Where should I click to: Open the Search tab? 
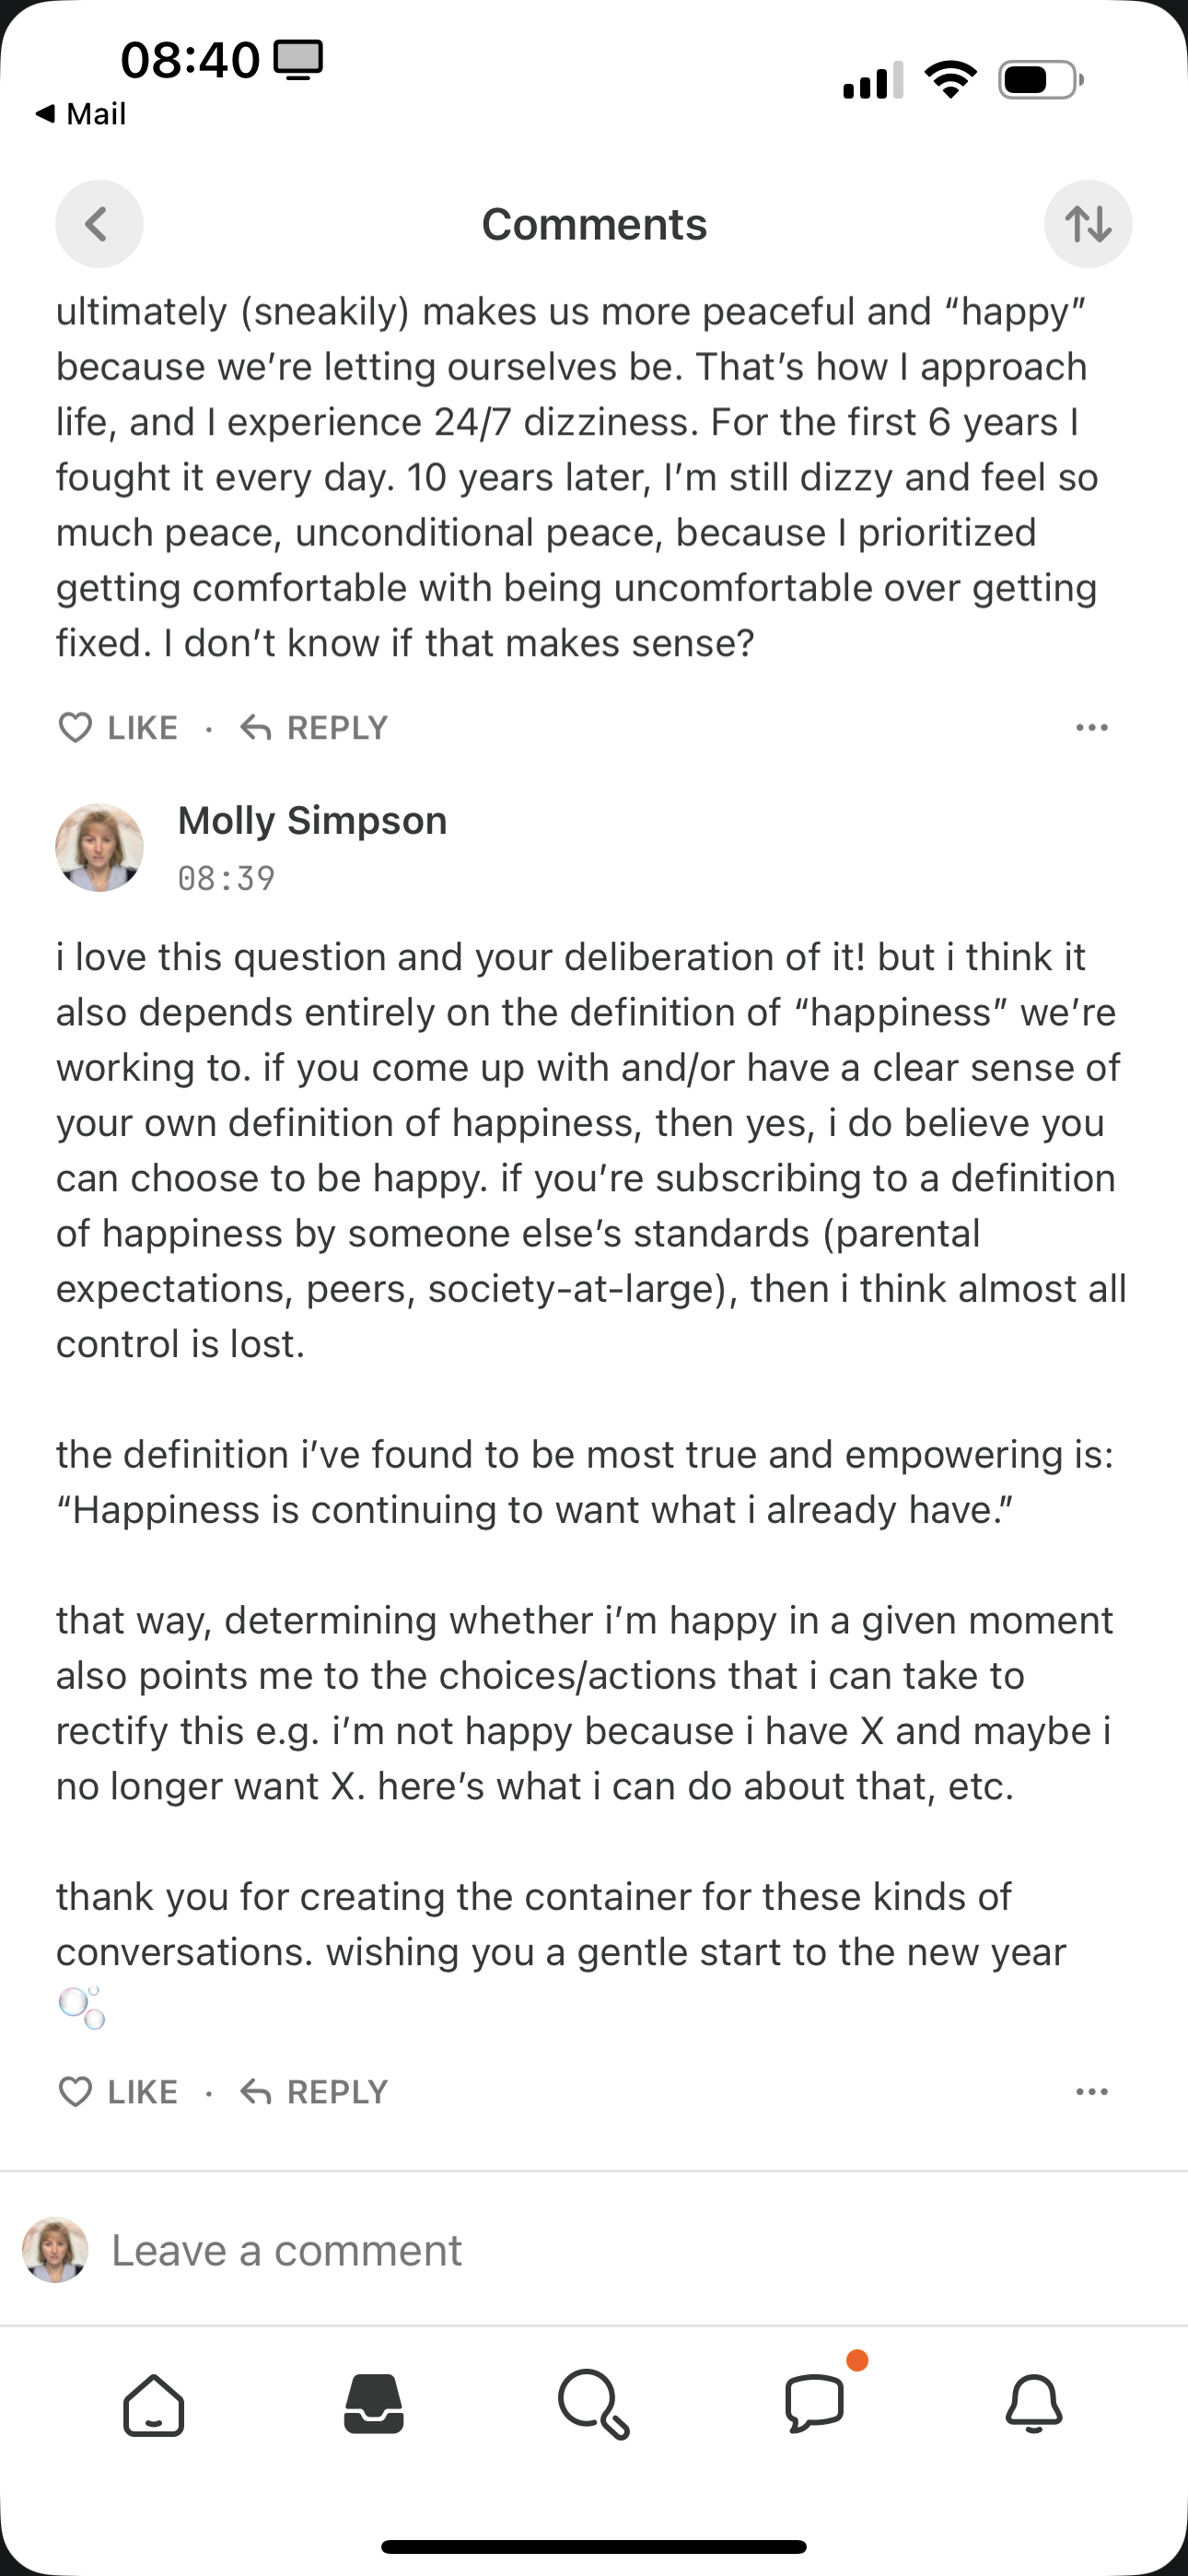594,2404
